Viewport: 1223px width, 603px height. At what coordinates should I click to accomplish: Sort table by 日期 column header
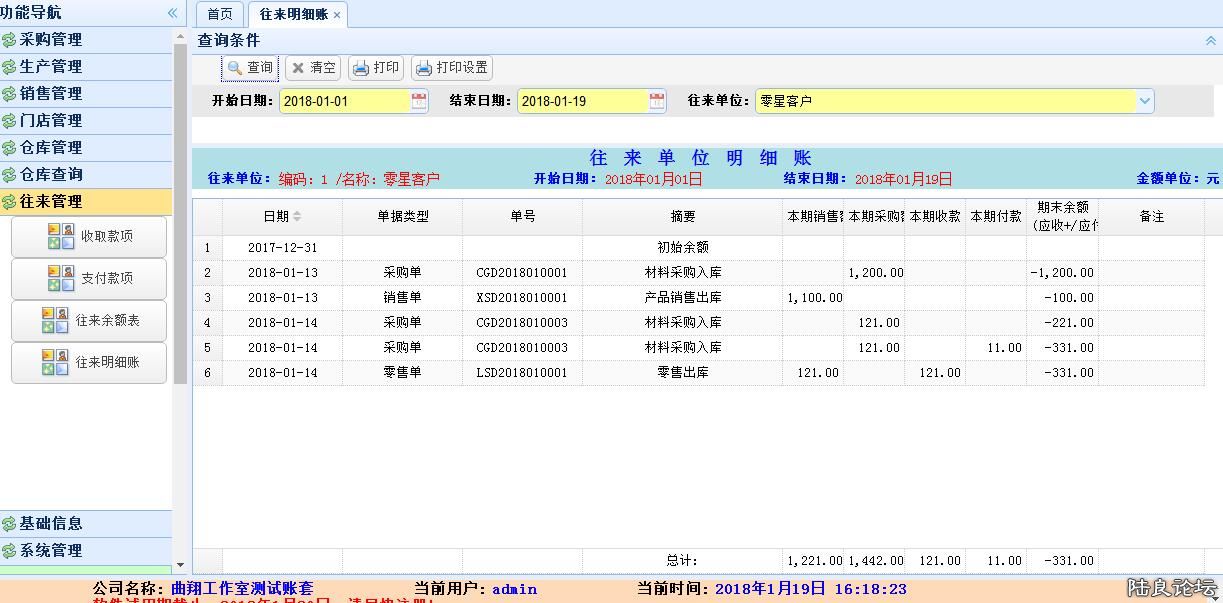(281, 216)
